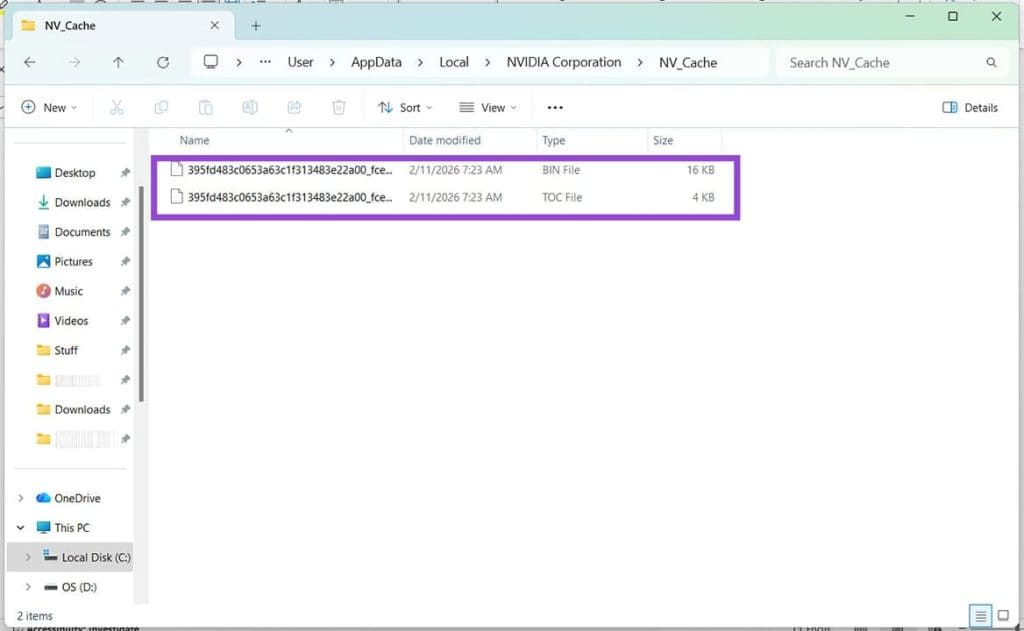Image resolution: width=1024 pixels, height=631 pixels.
Task: Select the TOC File row
Action: [444, 197]
